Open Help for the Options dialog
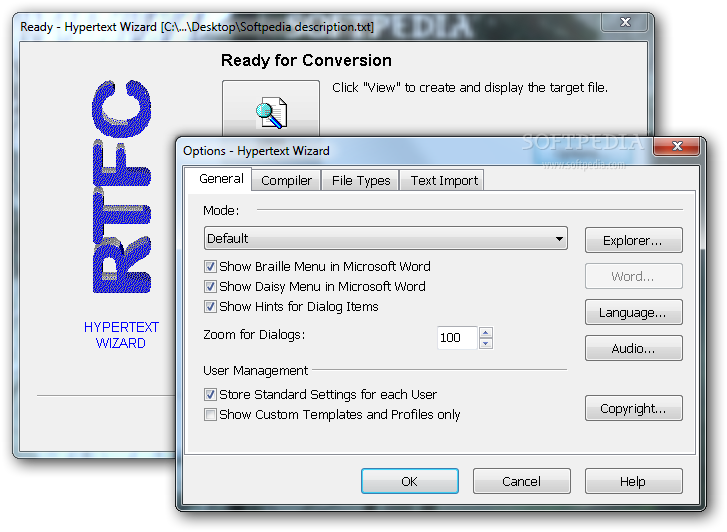727x532 pixels. [x=633, y=481]
